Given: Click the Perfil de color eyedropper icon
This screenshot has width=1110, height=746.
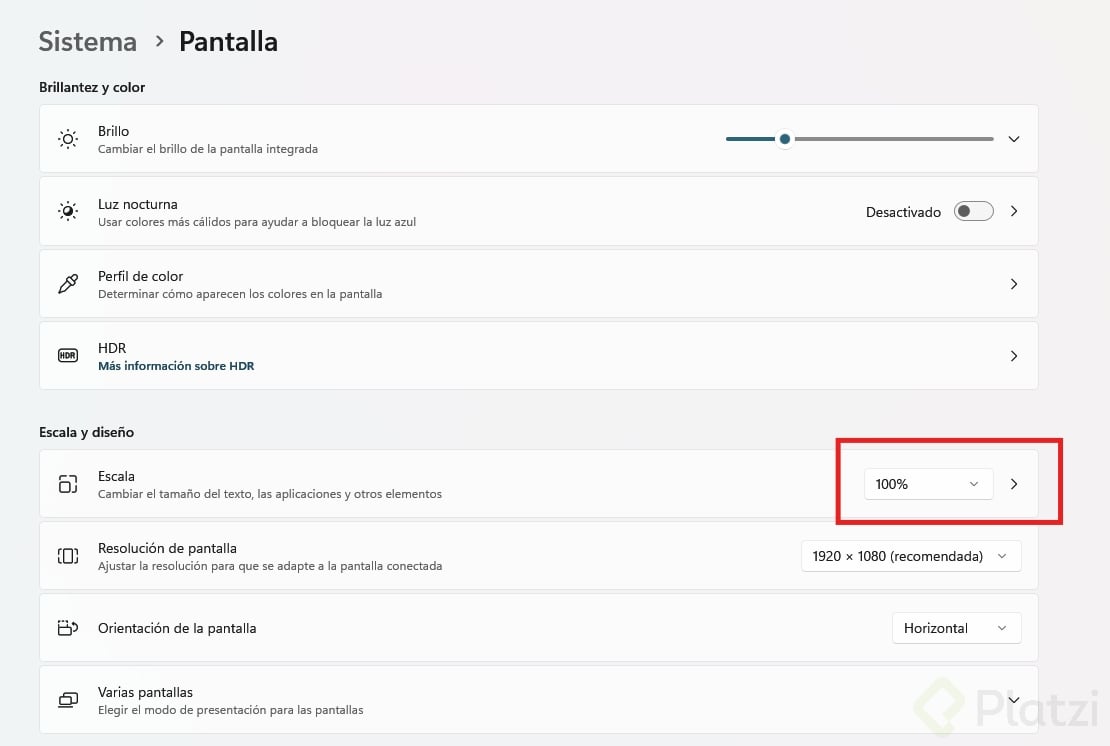Looking at the screenshot, I should (x=68, y=284).
